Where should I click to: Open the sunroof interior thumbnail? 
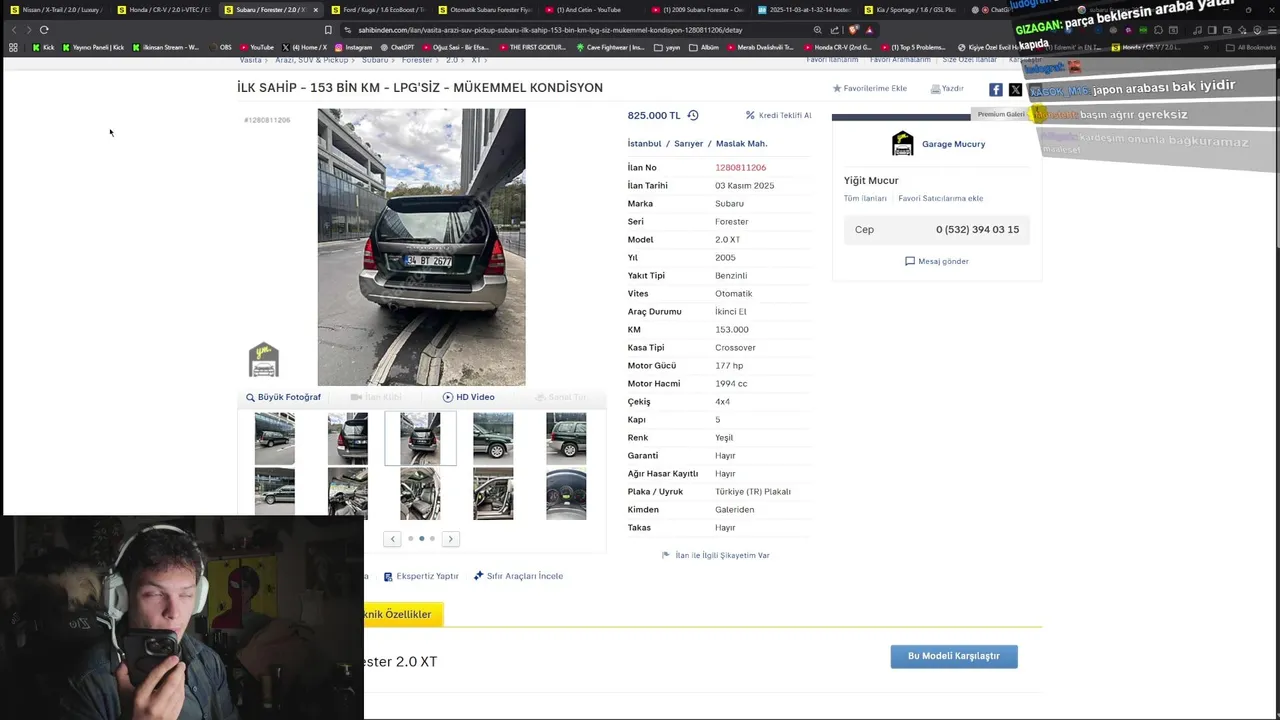(x=347, y=493)
